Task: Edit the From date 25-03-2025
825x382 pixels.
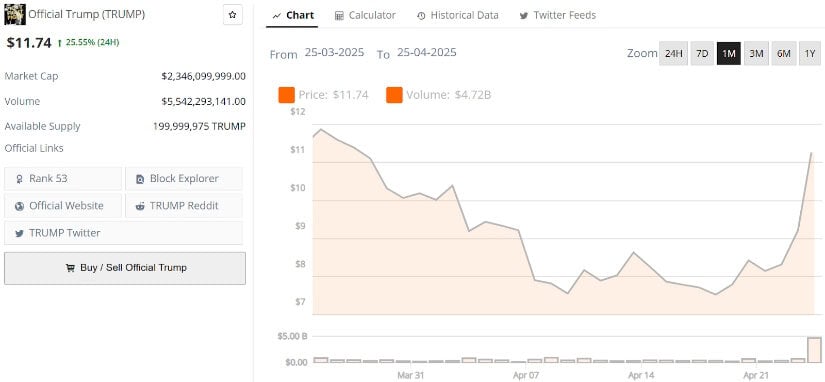Action: [x=334, y=53]
